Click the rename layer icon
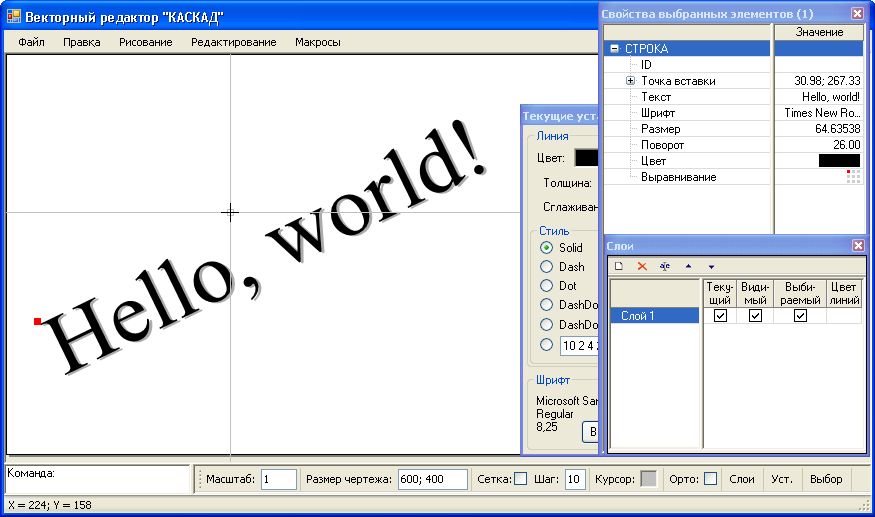The width and height of the screenshot is (875, 517). pos(664,266)
